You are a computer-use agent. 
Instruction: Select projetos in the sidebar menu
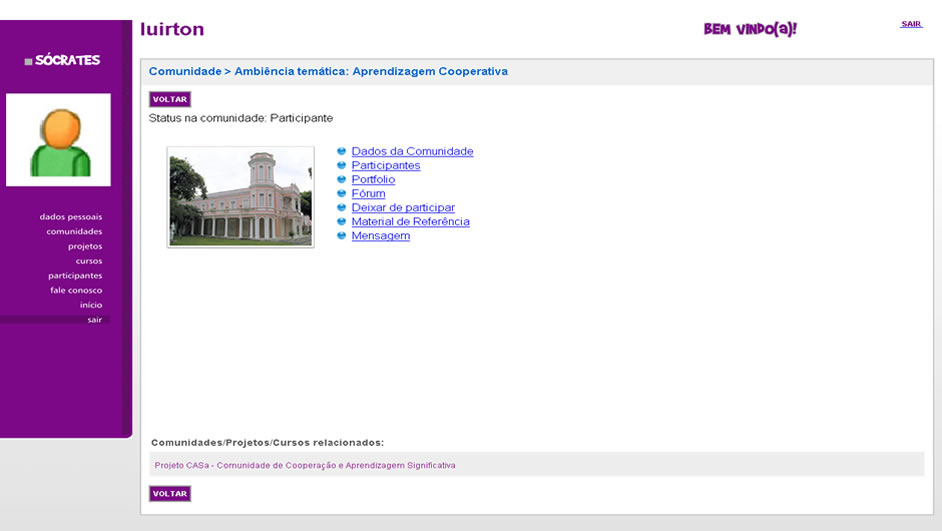coord(85,246)
